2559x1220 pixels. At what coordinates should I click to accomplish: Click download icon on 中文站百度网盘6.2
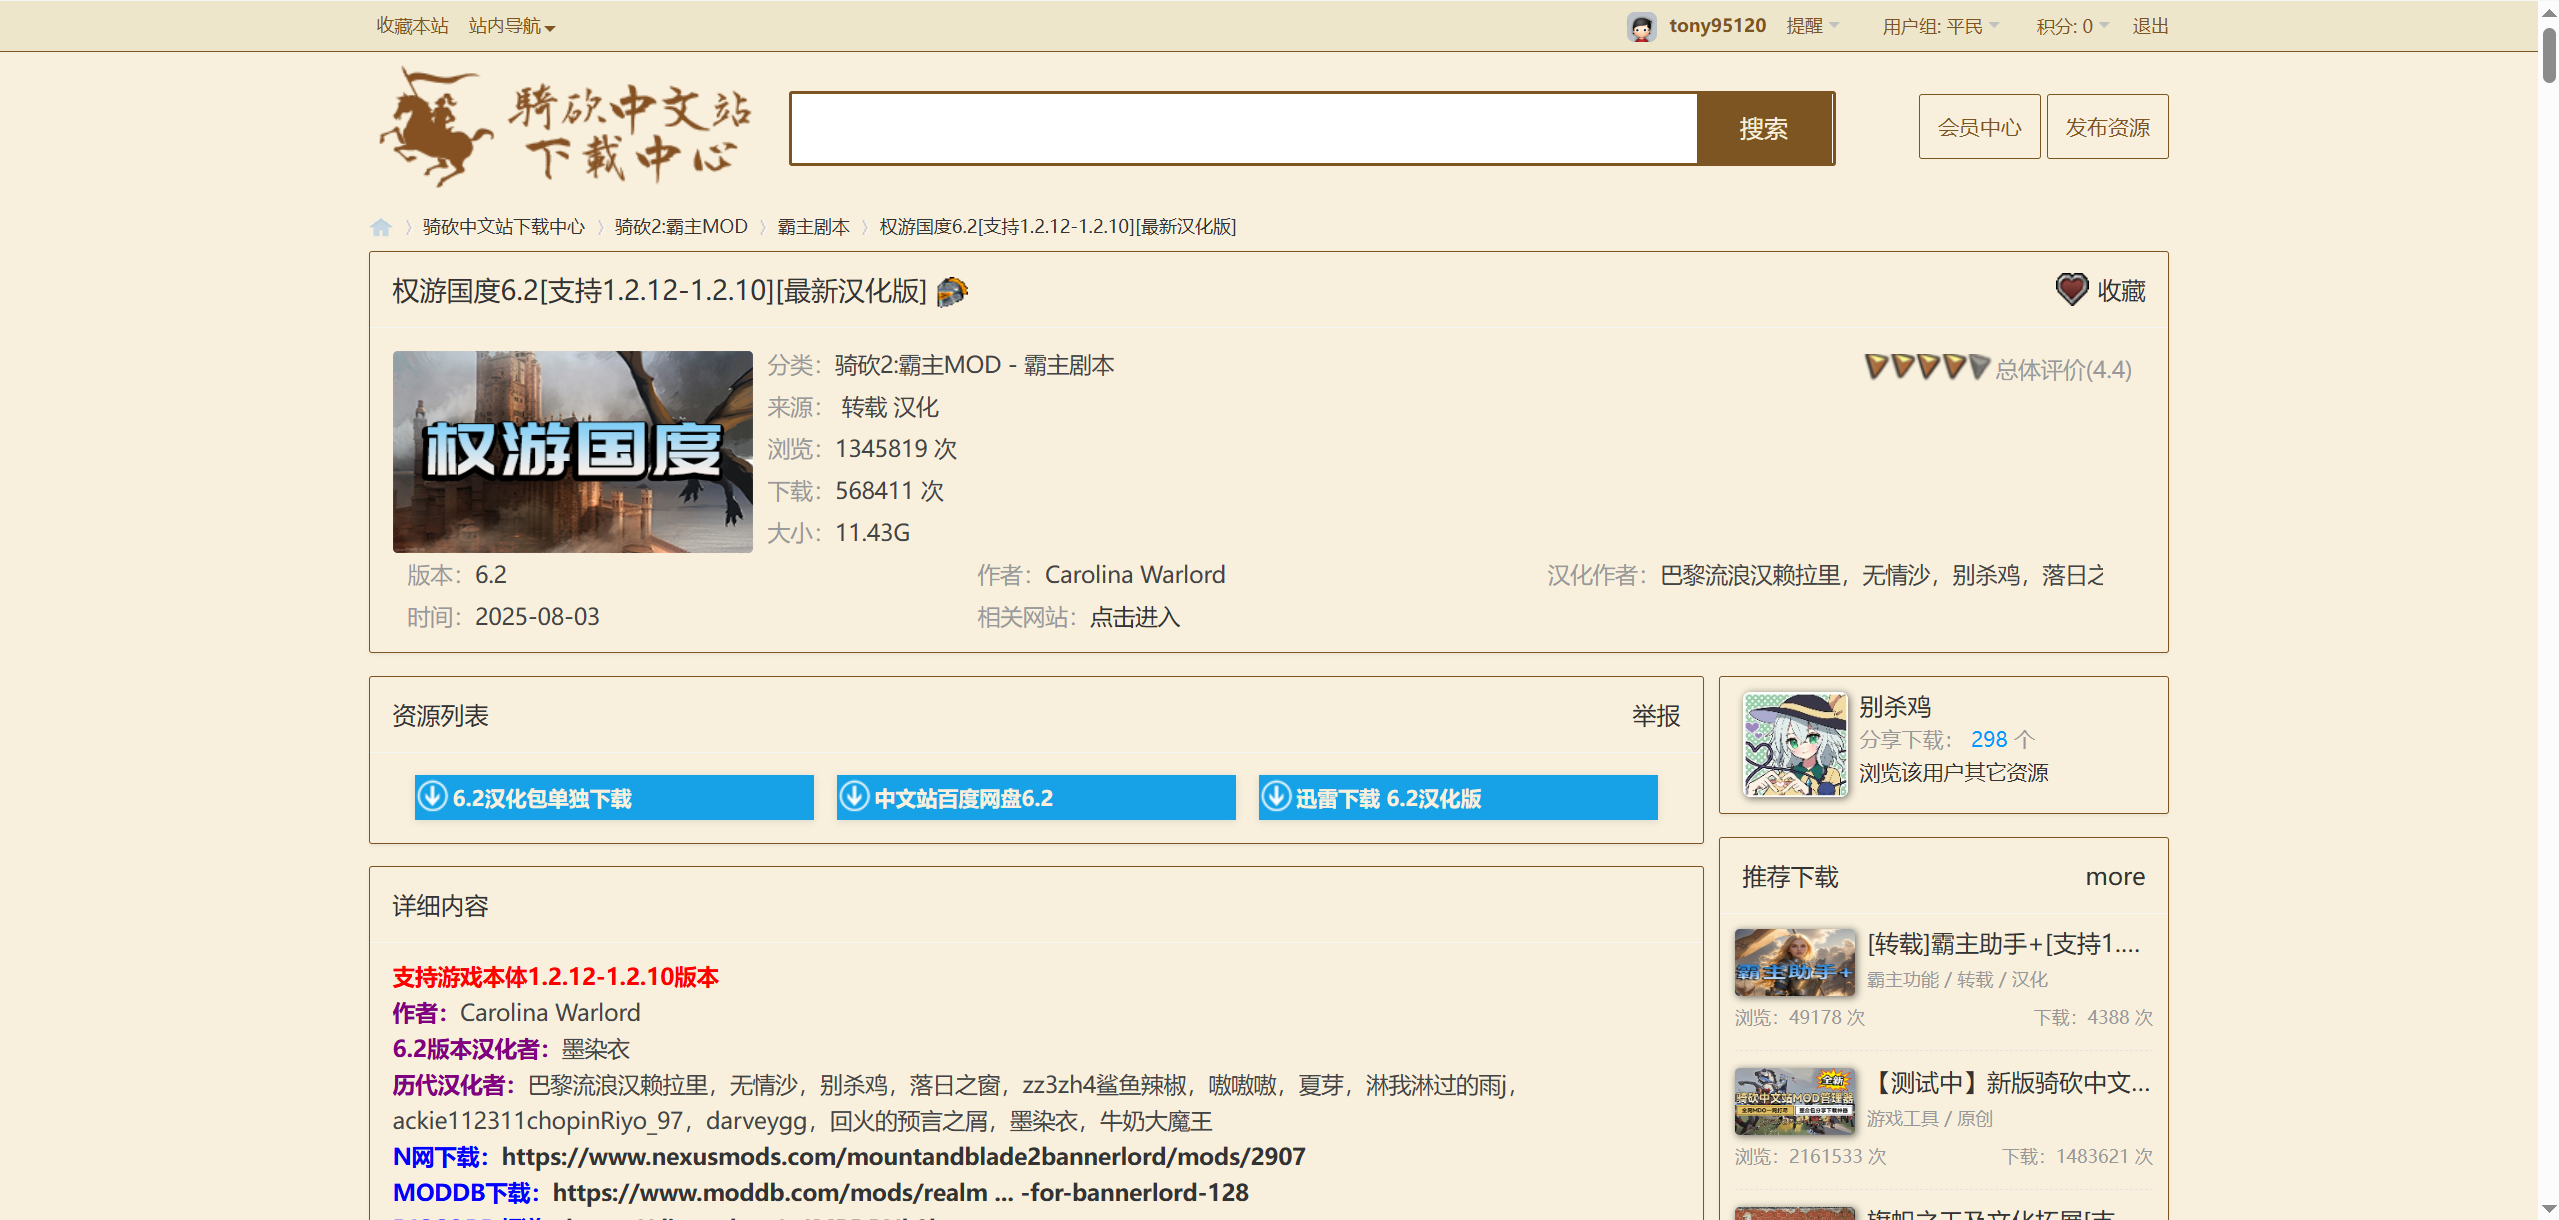(854, 797)
